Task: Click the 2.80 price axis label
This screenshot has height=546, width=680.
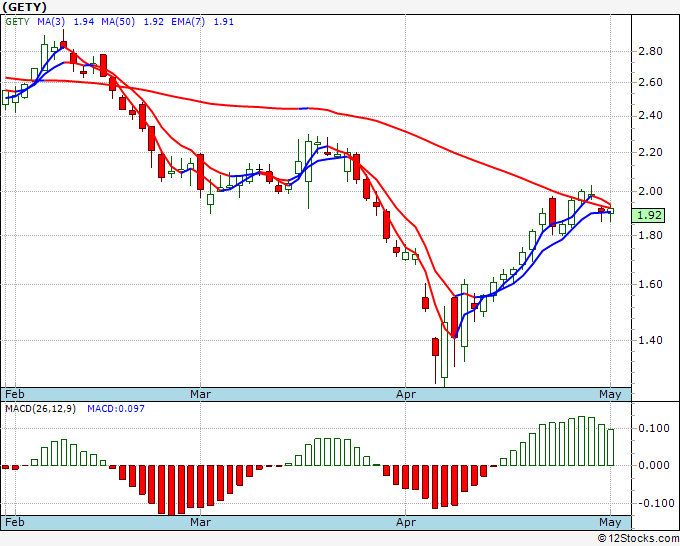Action: click(651, 51)
